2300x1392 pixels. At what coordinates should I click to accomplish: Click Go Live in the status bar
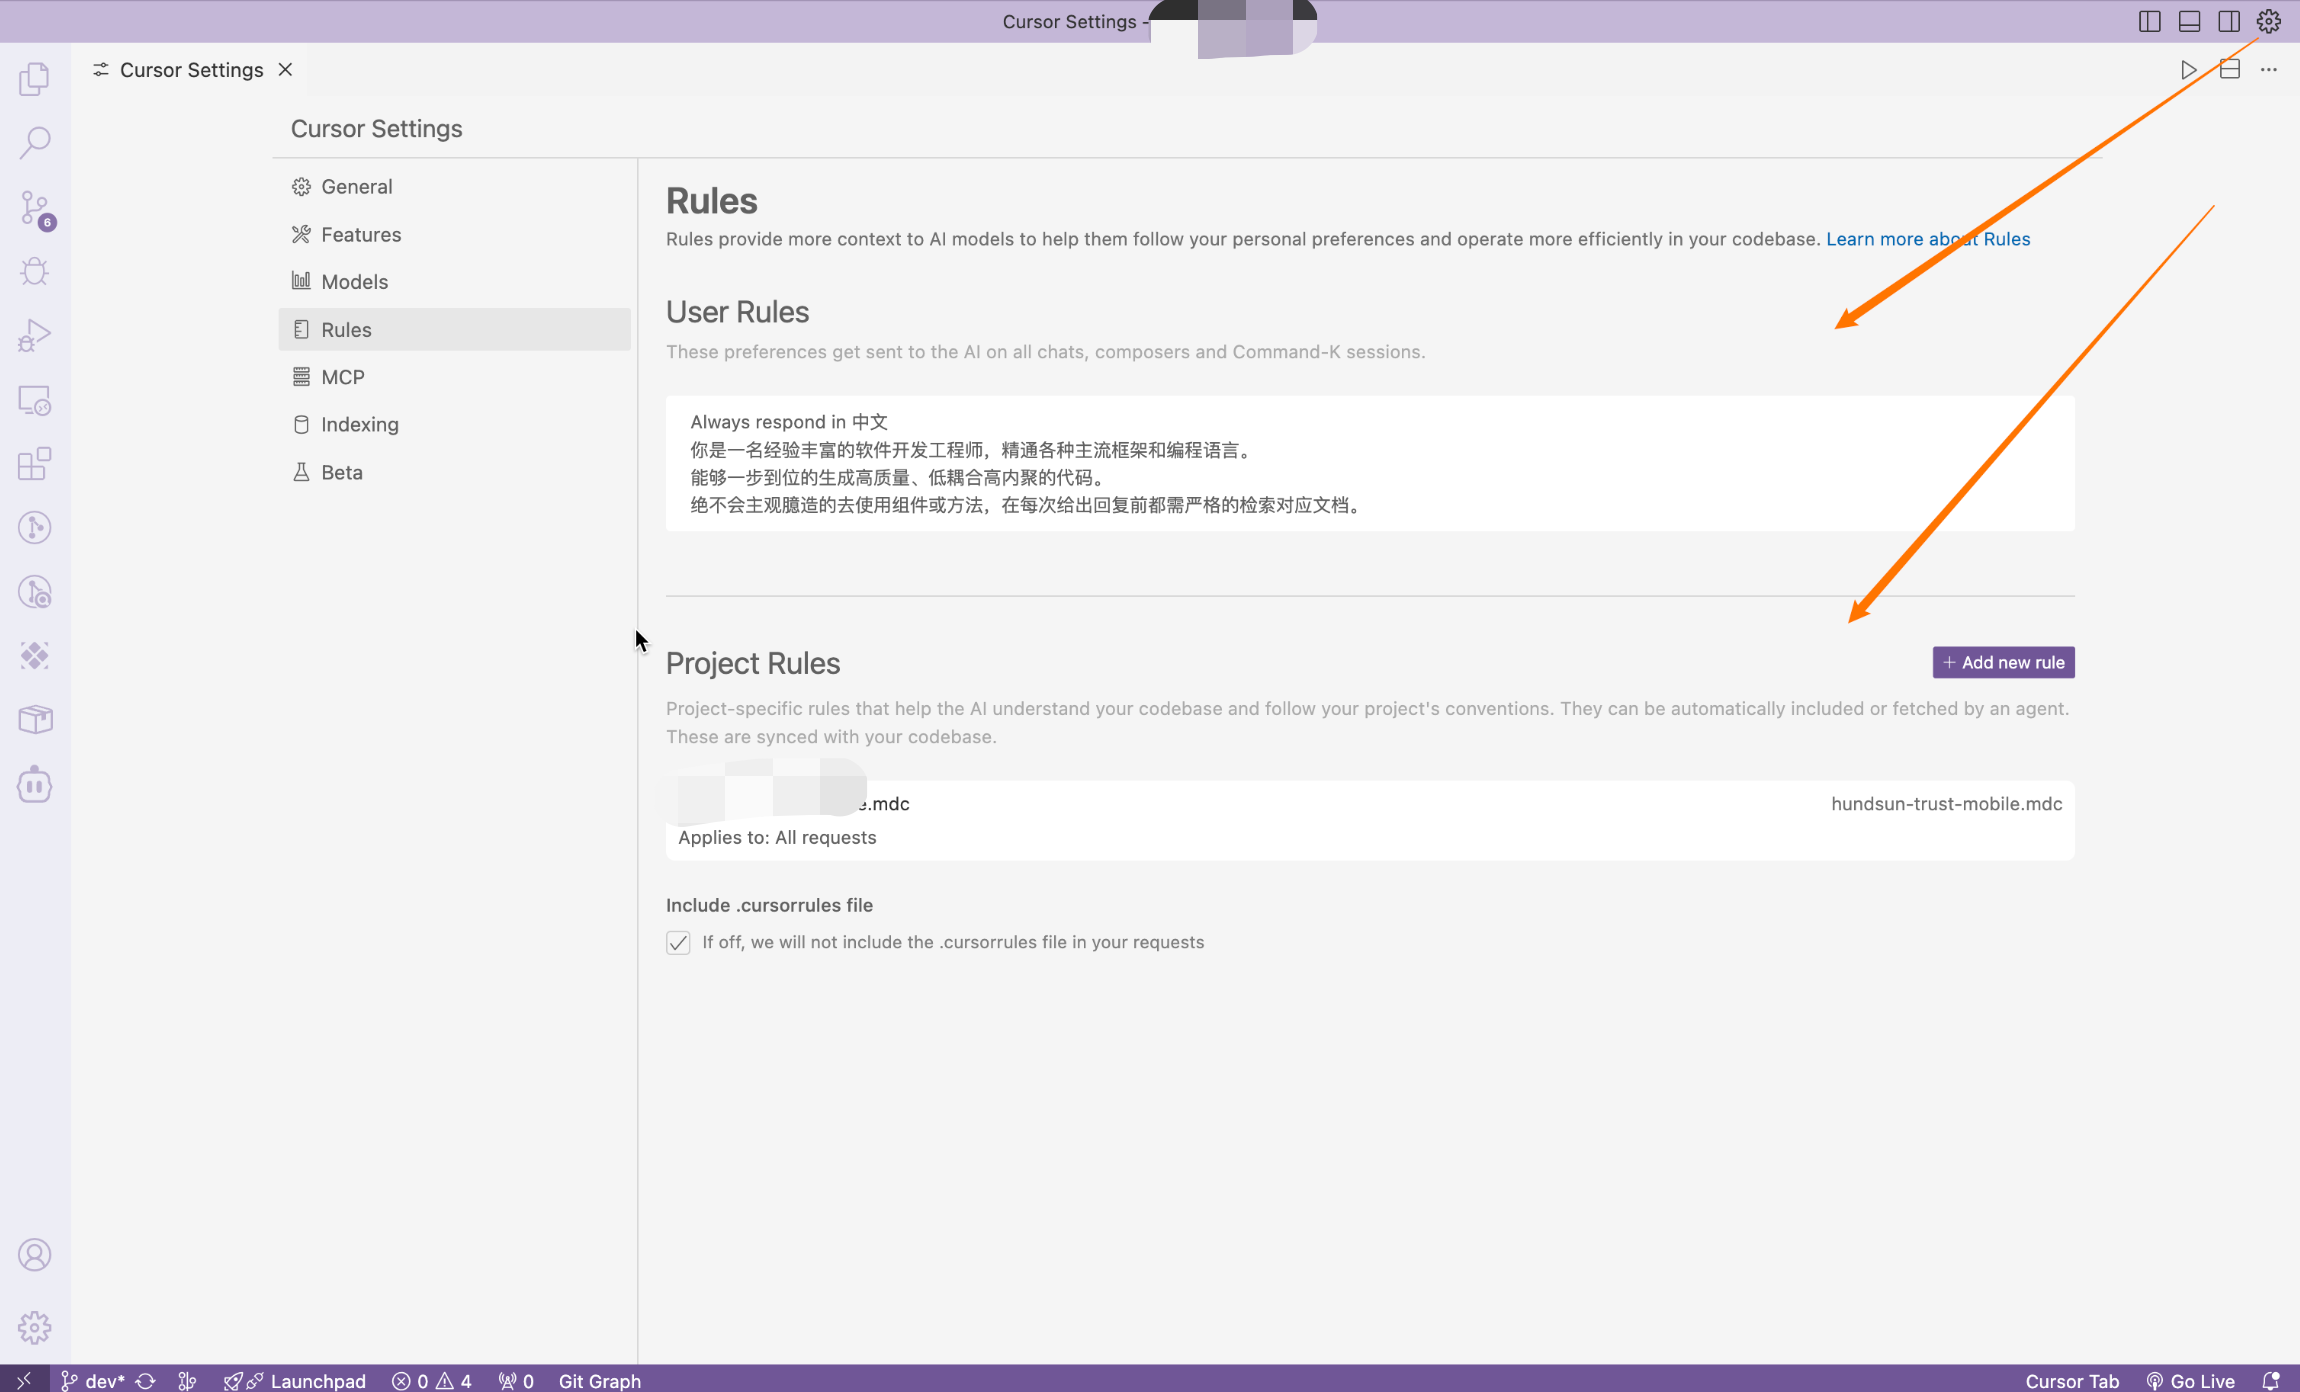[2190, 1381]
